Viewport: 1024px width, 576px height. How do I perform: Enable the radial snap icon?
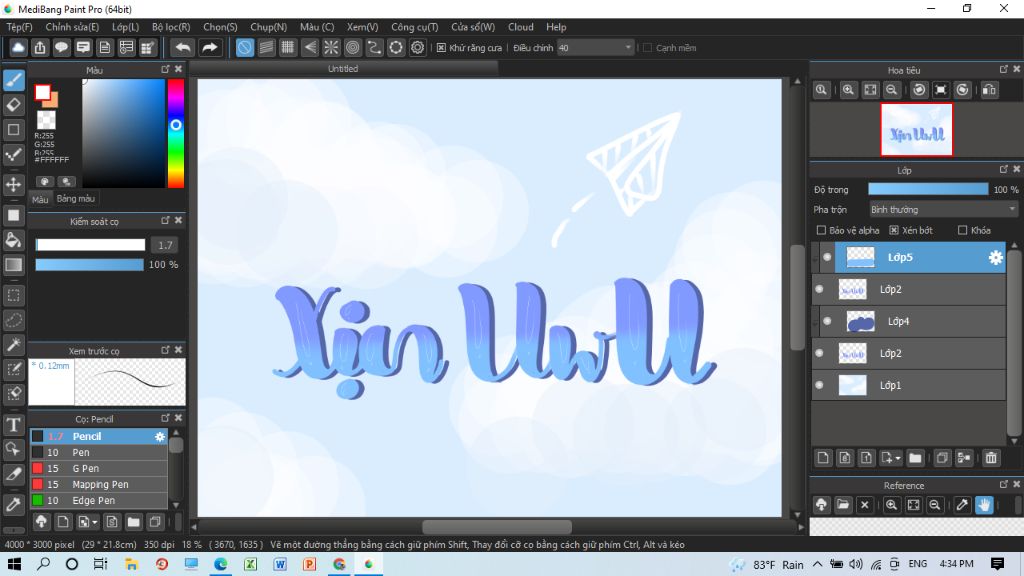click(331, 48)
